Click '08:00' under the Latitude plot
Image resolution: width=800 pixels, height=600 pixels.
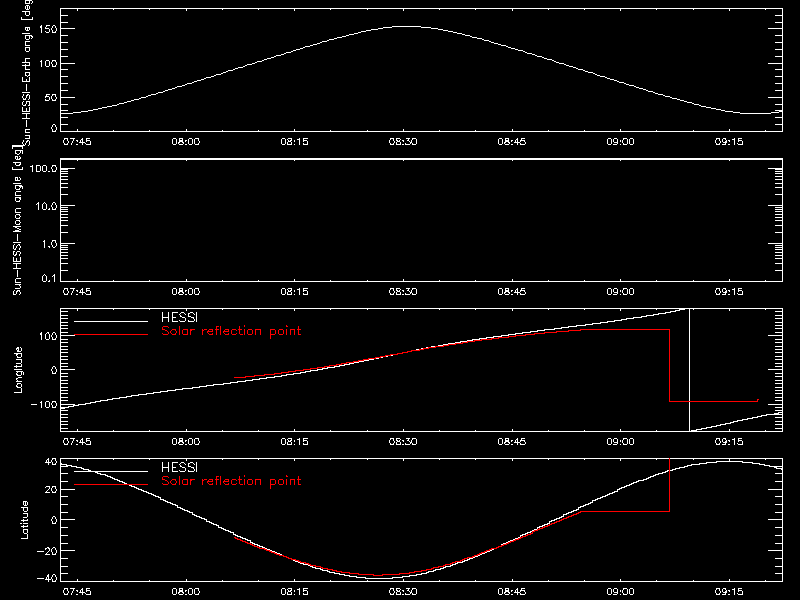[186, 592]
